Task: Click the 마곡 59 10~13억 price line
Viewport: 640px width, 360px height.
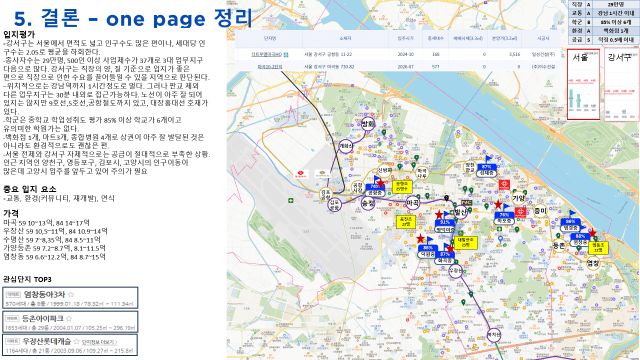Action: click(46, 223)
